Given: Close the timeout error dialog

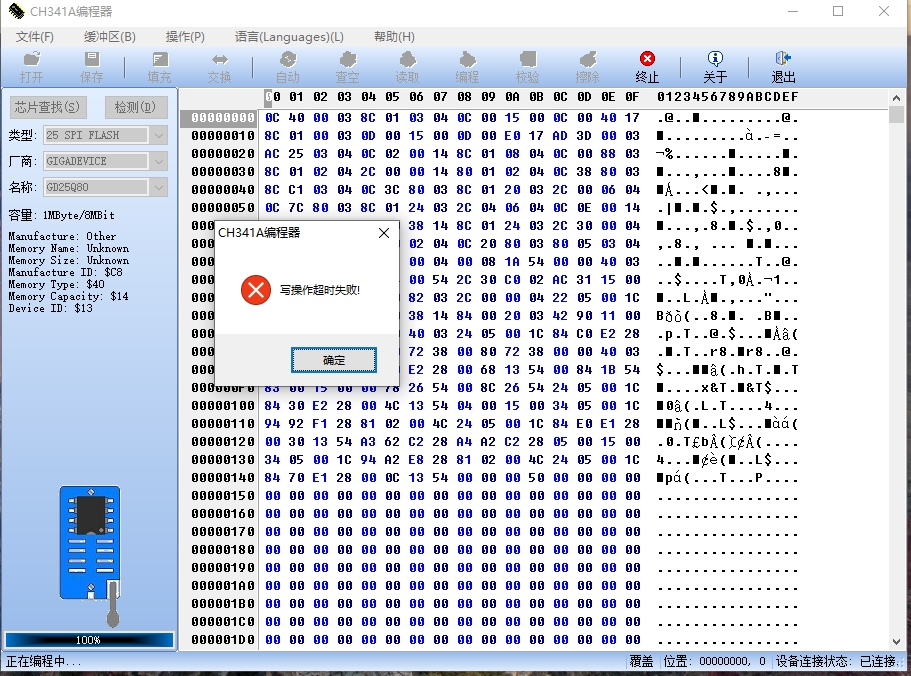Looking at the screenshot, I should tap(384, 233).
